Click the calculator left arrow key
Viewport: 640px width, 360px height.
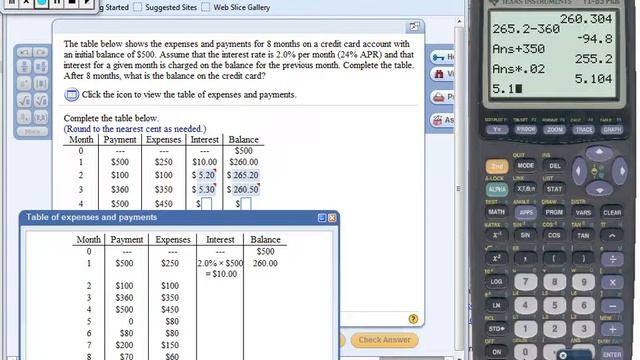click(x=579, y=171)
